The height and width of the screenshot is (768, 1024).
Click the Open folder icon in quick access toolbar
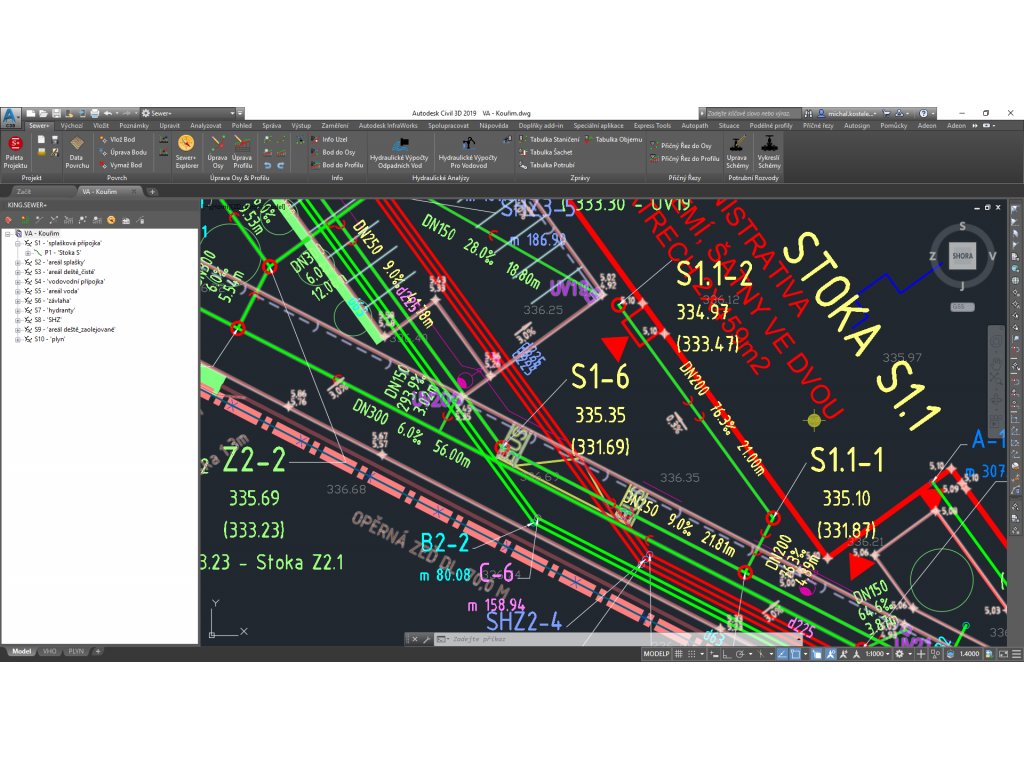coord(43,113)
